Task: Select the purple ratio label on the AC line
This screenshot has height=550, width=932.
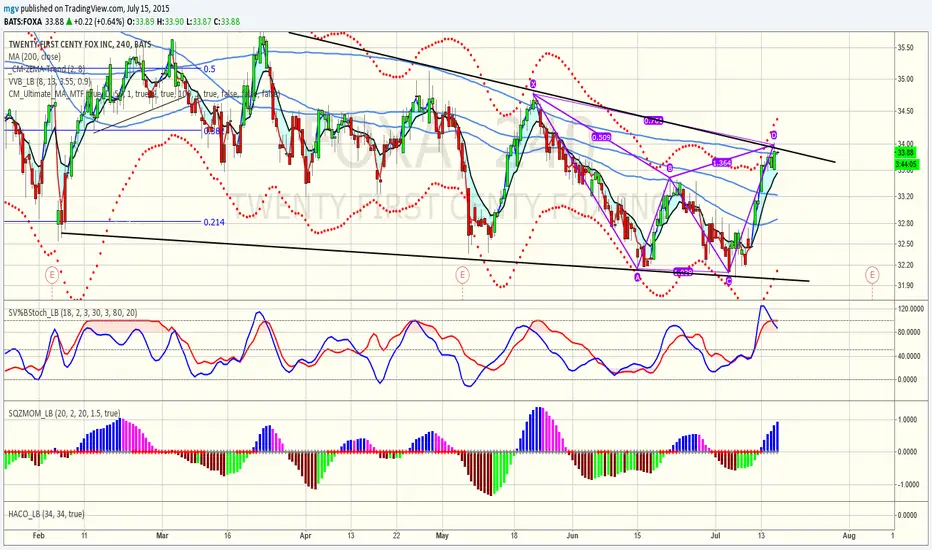Action: click(x=683, y=272)
